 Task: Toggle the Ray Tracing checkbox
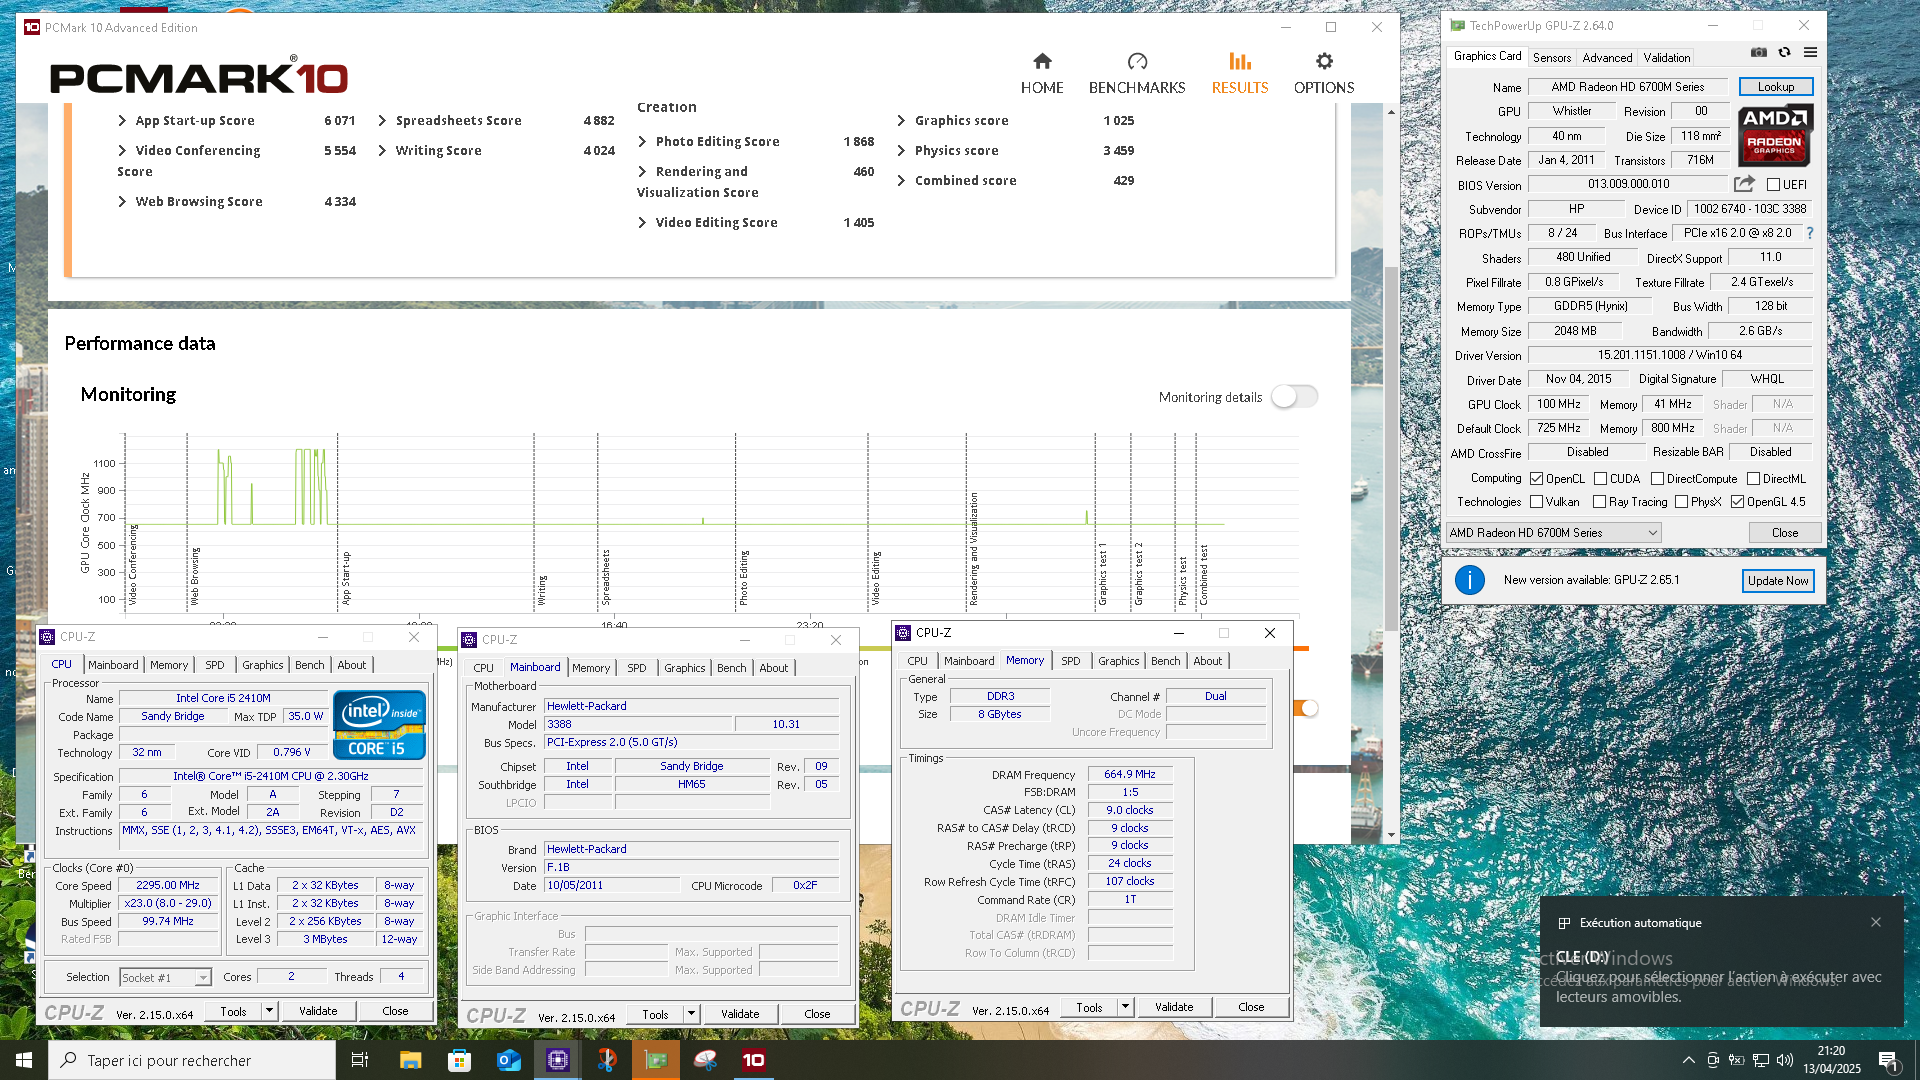pyautogui.click(x=1599, y=502)
